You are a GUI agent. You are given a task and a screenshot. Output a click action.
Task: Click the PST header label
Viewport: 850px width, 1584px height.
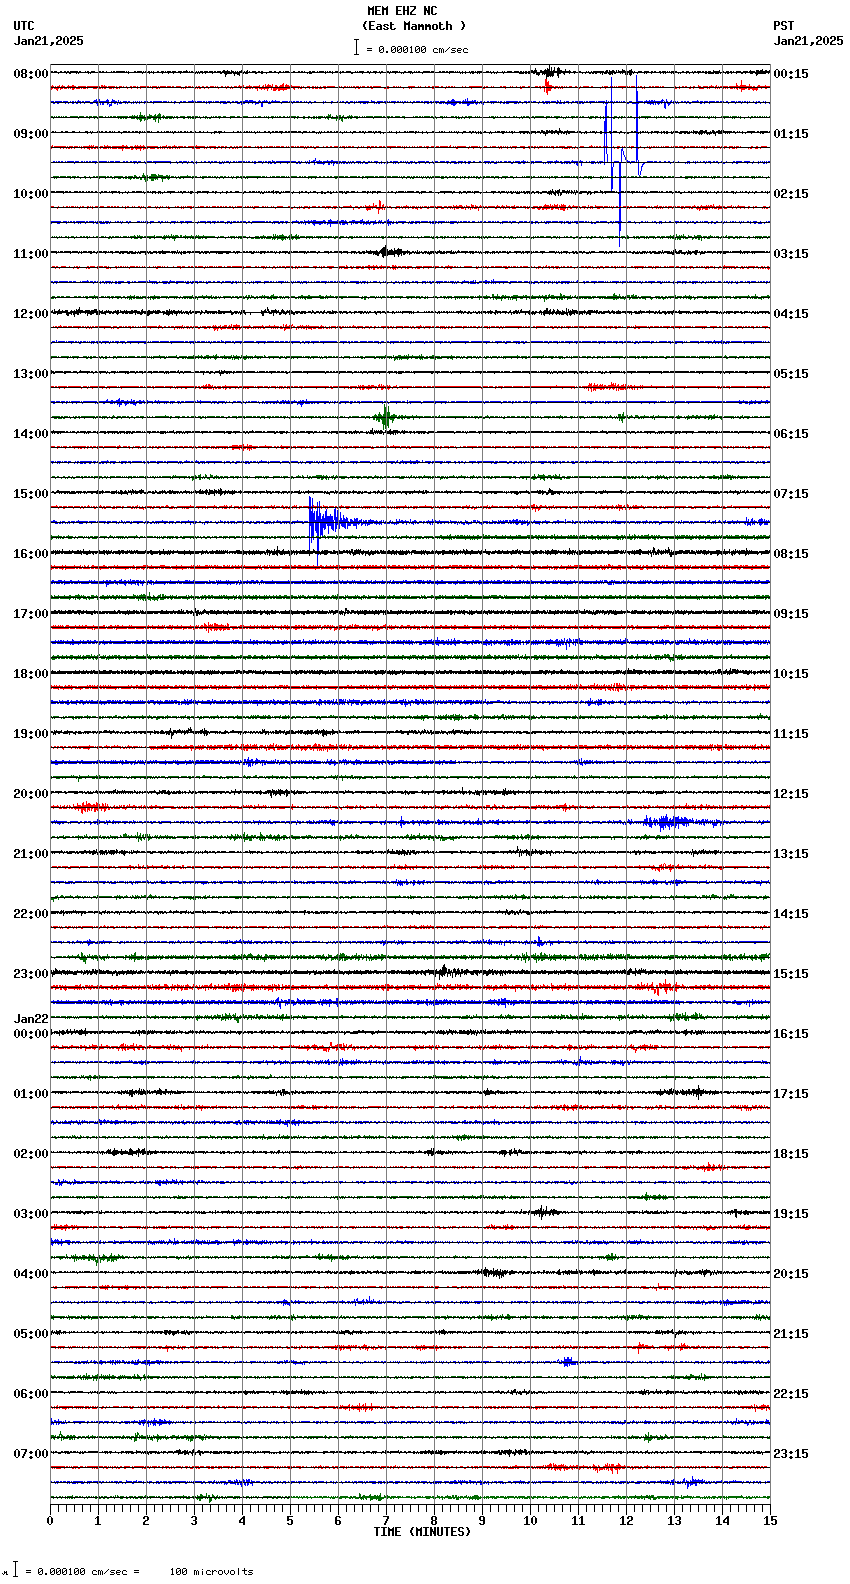click(783, 26)
